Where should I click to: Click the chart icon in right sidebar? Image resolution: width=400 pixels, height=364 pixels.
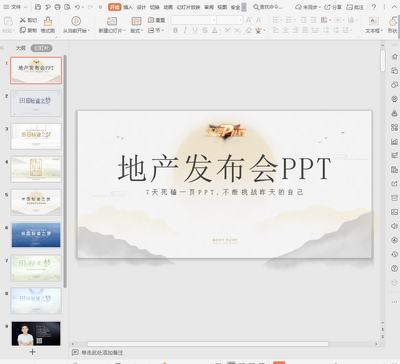395,142
